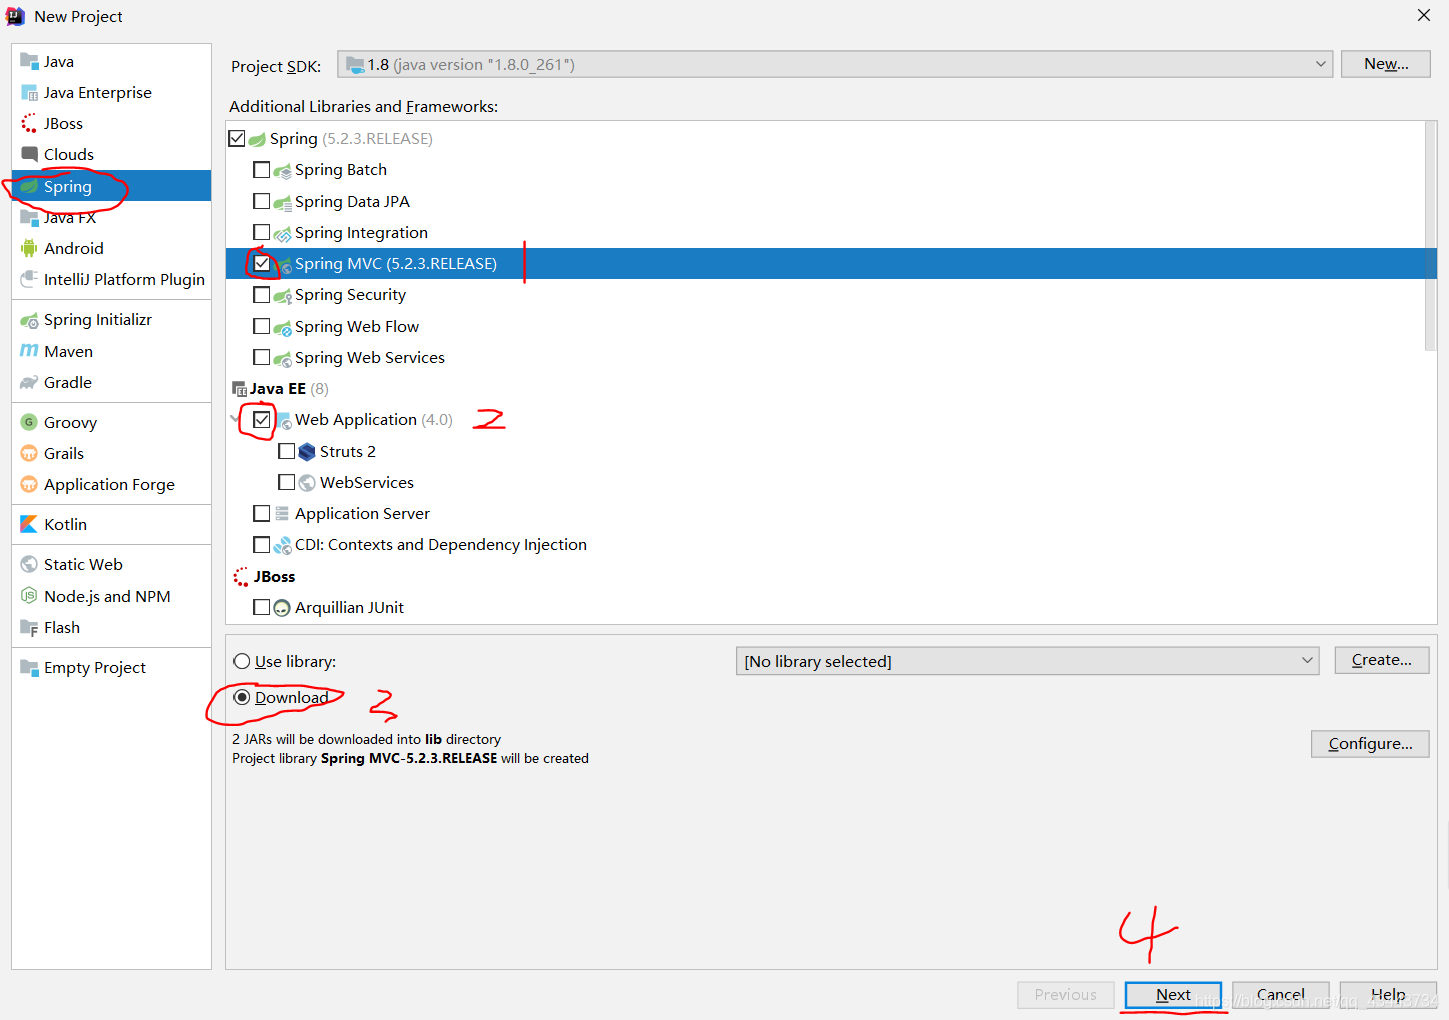Enable the Spring Security checkbox
This screenshot has height=1020, width=1449.
[262, 294]
